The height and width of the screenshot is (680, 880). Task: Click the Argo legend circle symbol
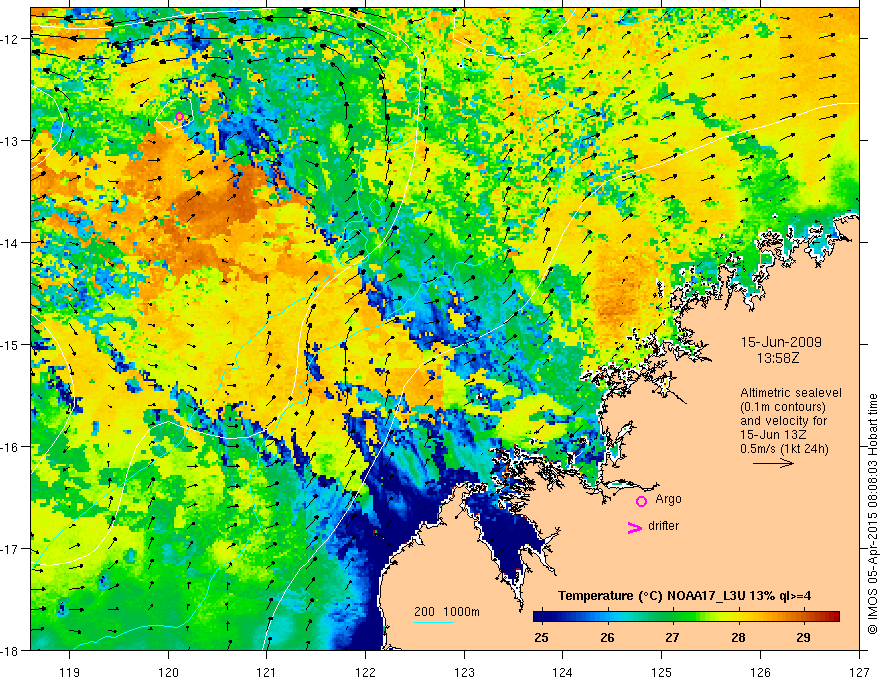[641, 501]
